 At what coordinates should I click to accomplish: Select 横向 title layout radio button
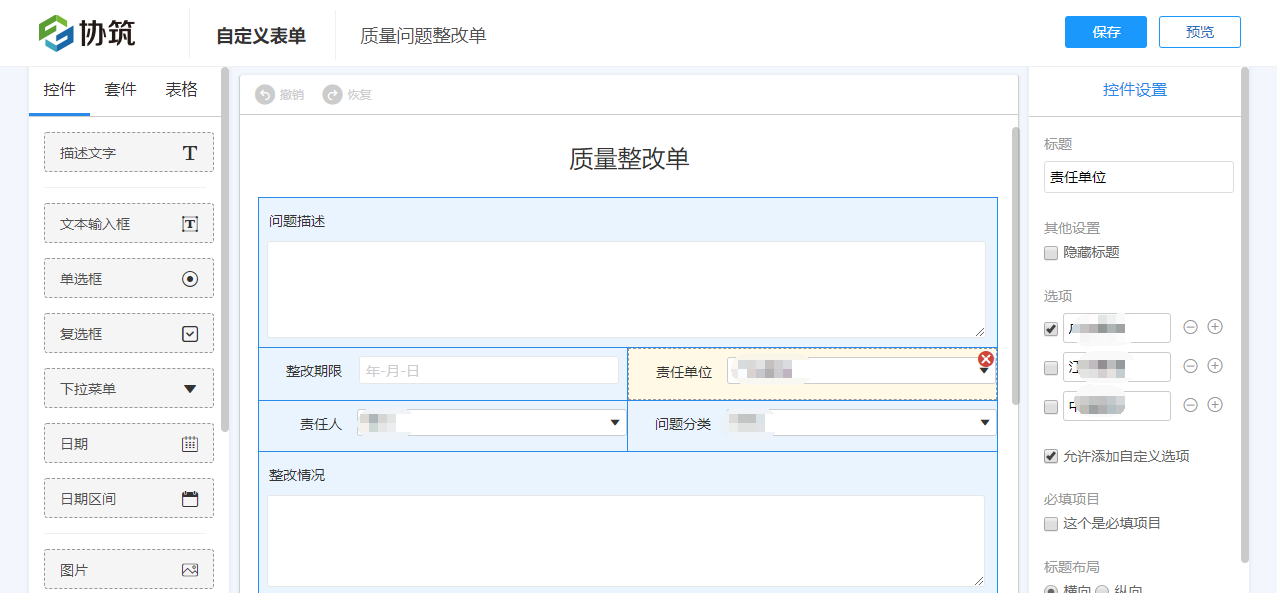(1051, 590)
